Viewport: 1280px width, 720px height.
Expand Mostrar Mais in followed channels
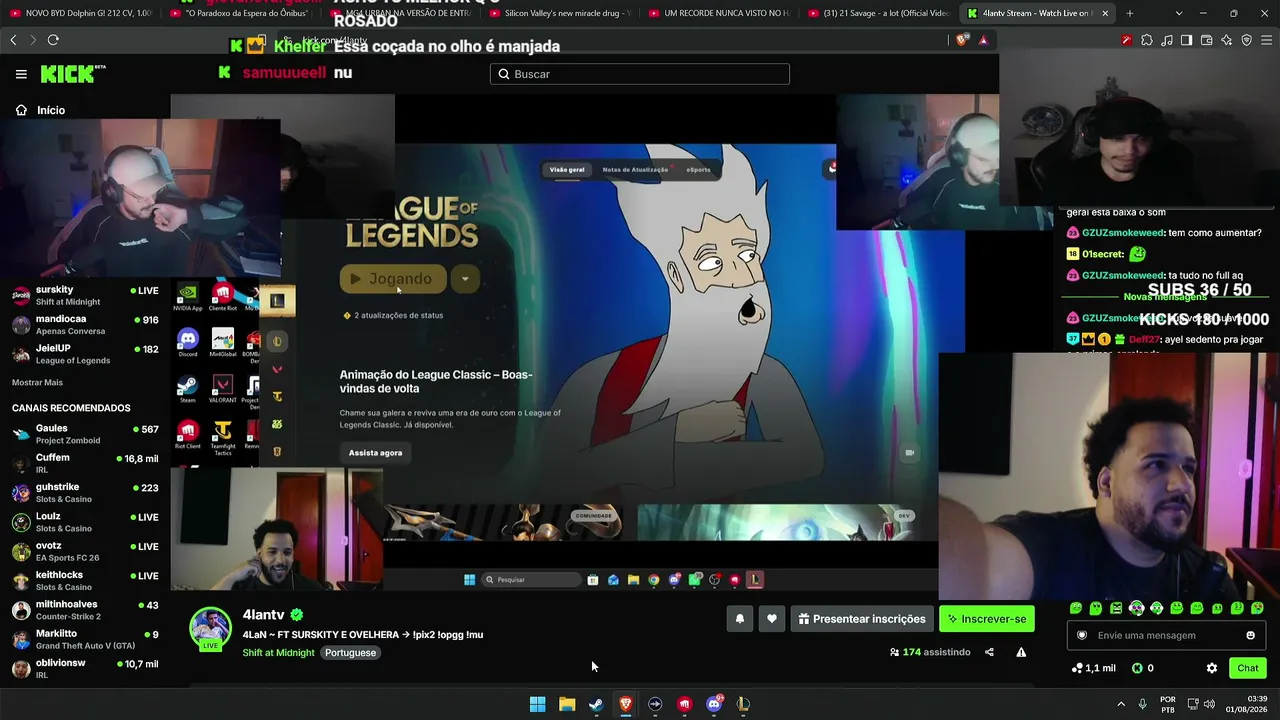coord(37,382)
